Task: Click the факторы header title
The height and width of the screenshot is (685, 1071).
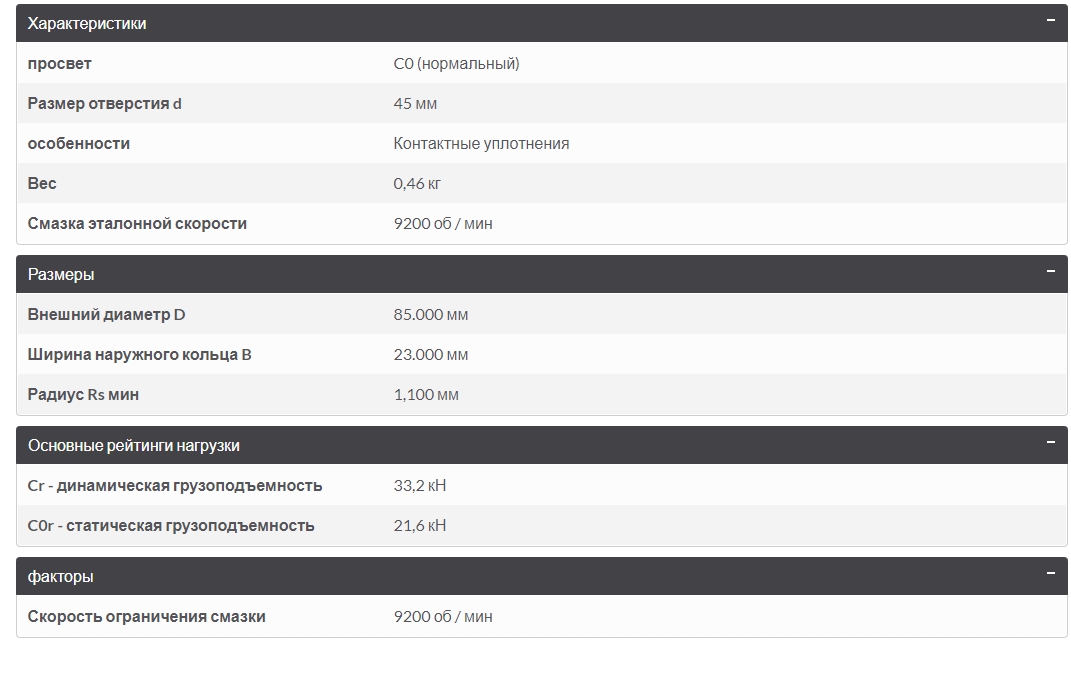Action: [61, 577]
